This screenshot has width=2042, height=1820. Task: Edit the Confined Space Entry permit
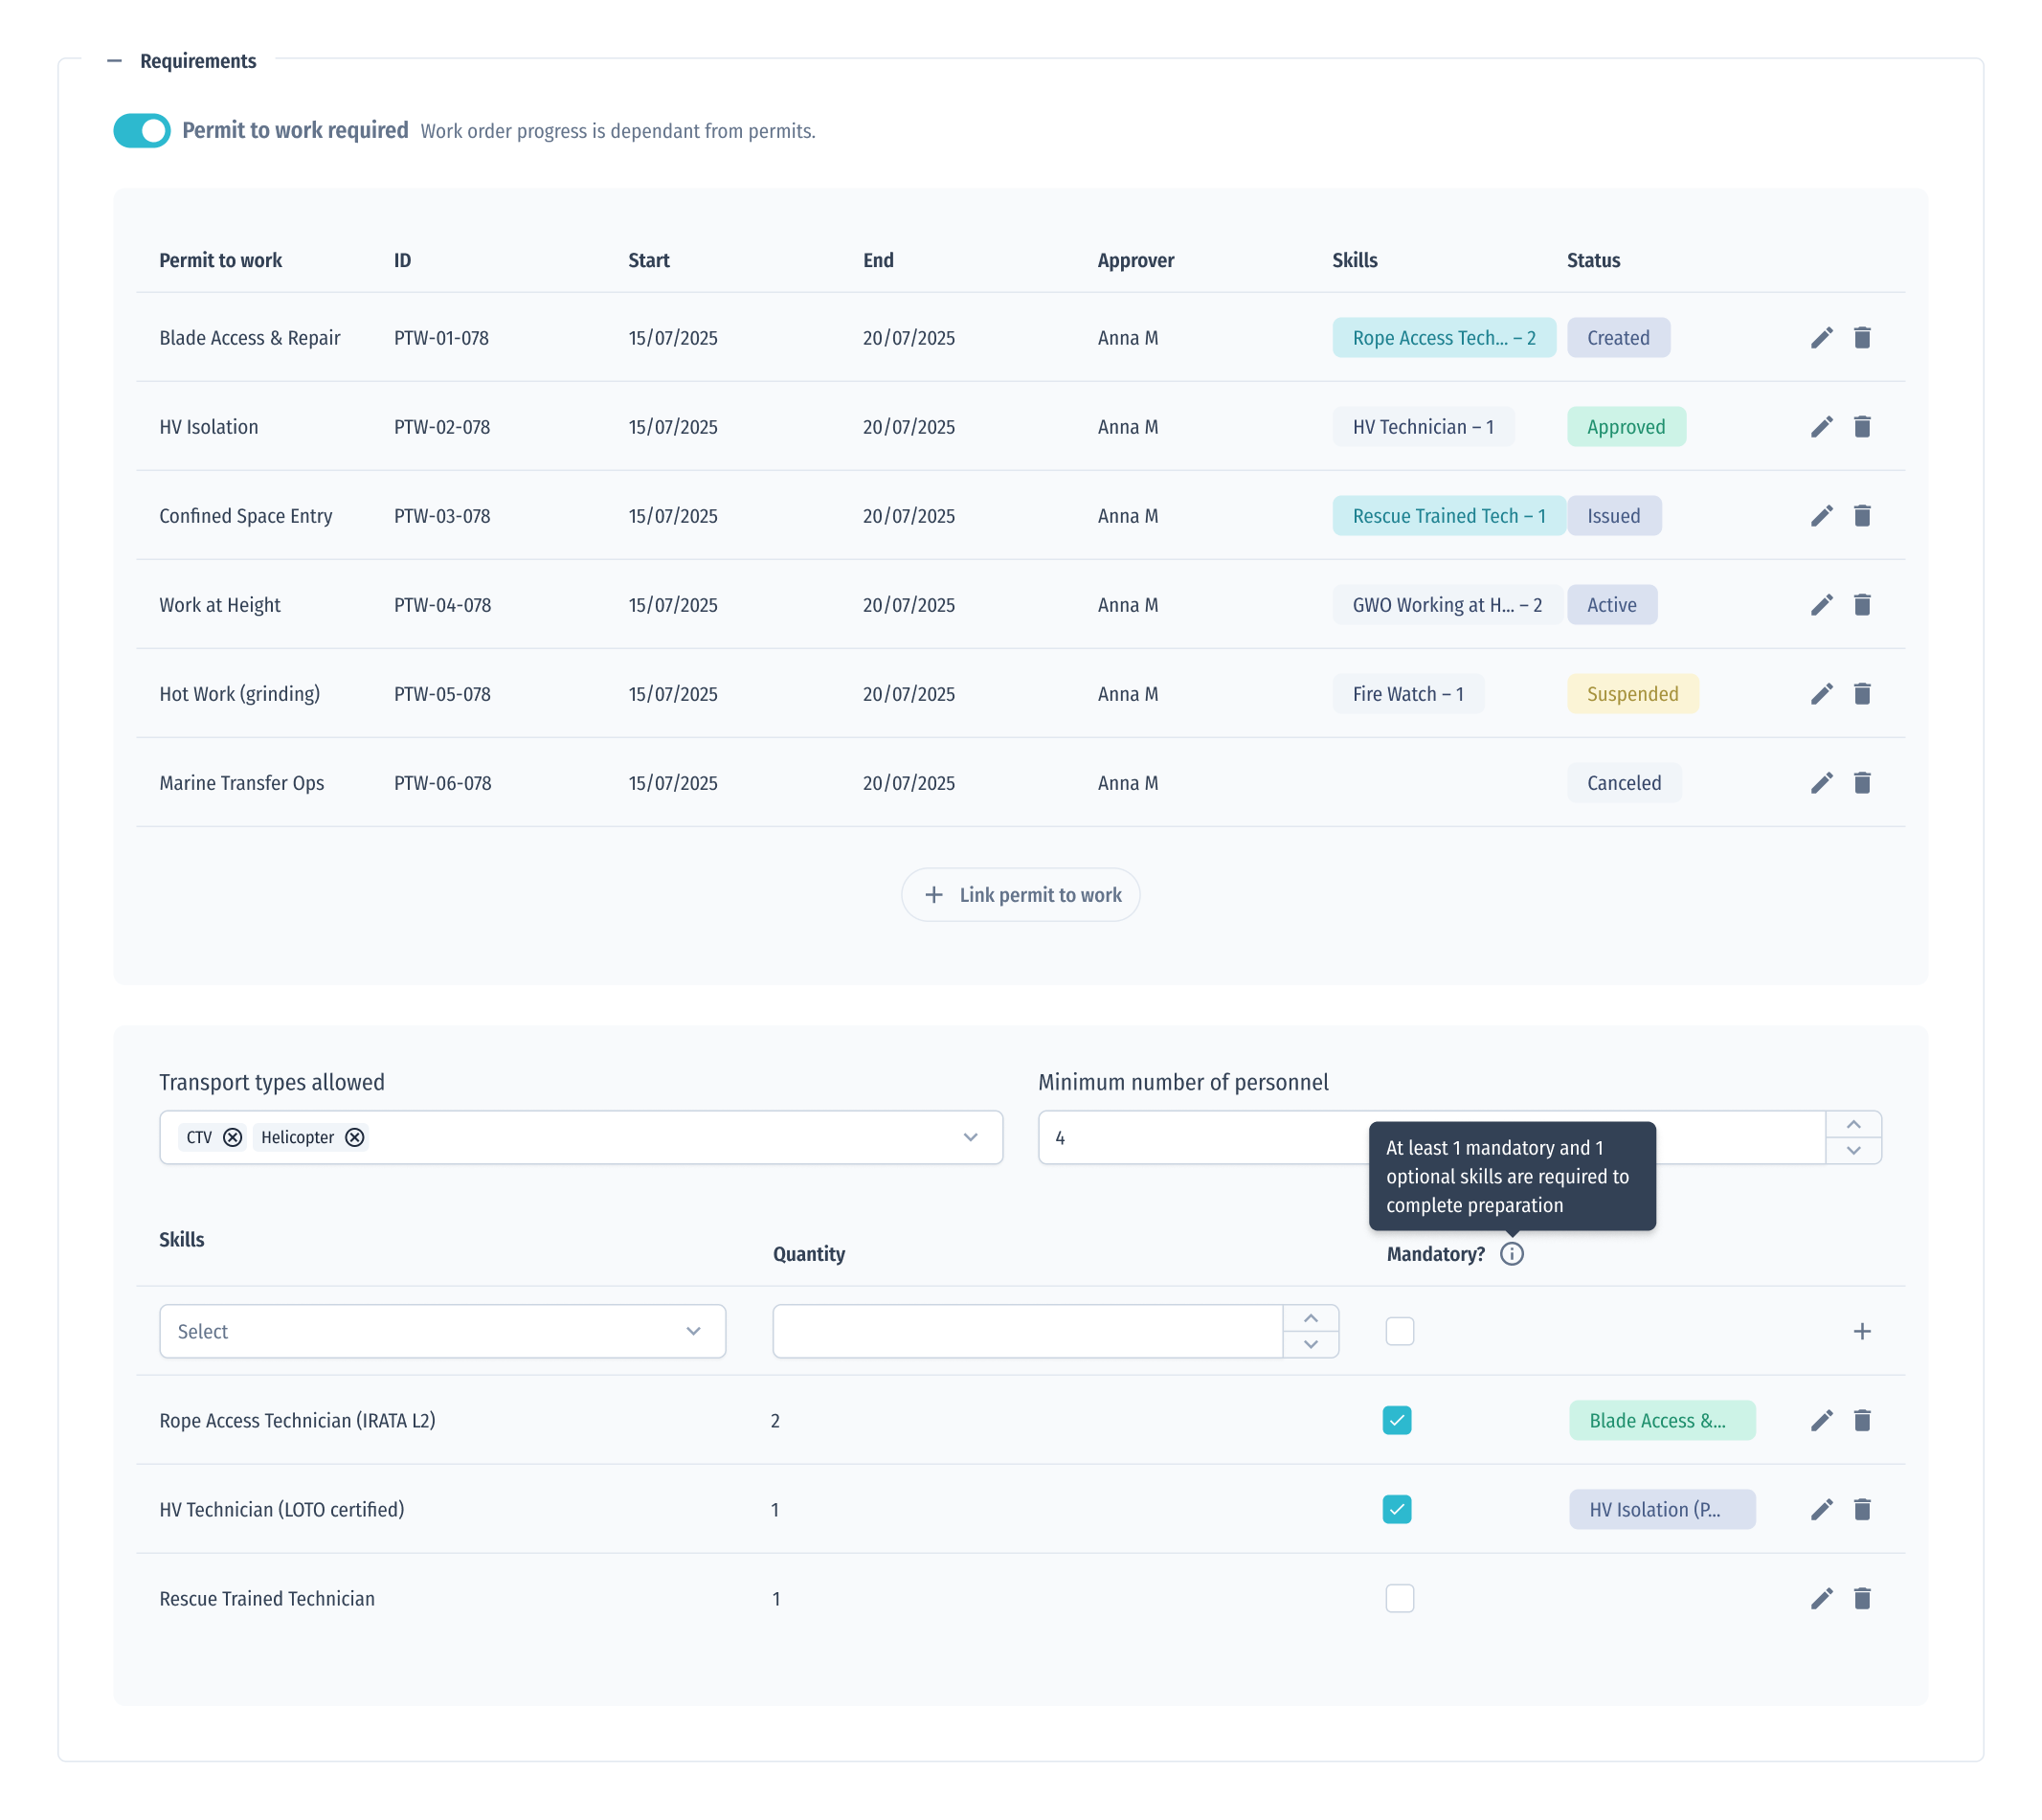tap(1821, 516)
